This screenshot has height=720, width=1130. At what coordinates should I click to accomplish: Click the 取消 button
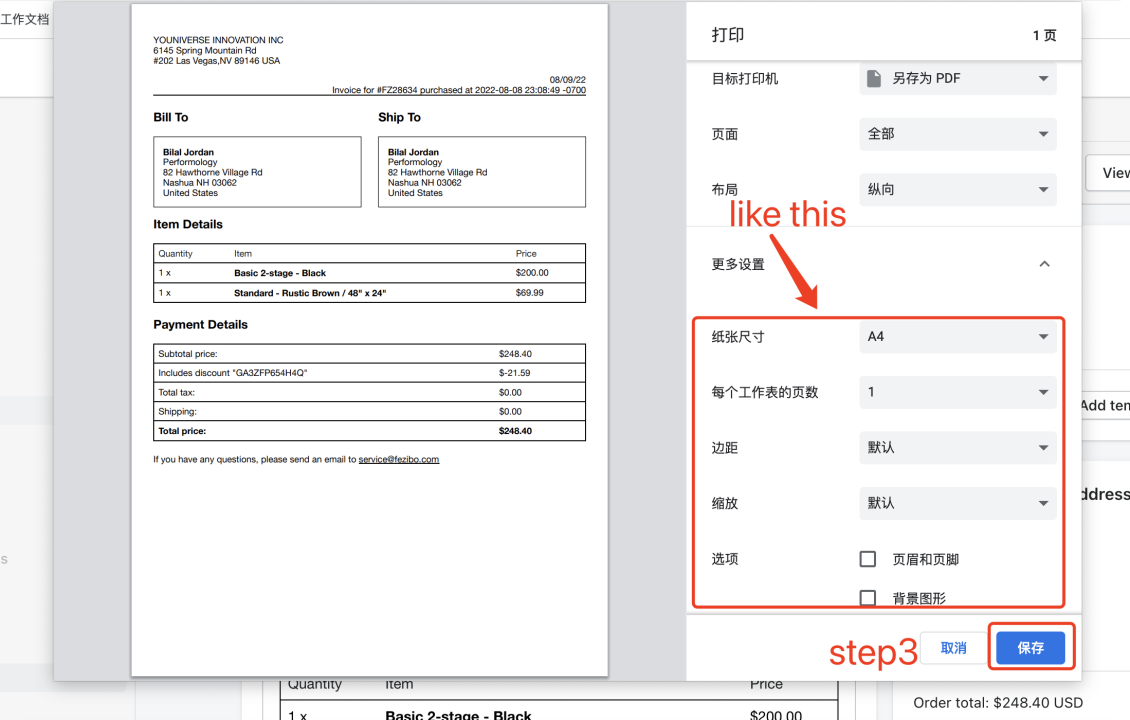tap(953, 648)
